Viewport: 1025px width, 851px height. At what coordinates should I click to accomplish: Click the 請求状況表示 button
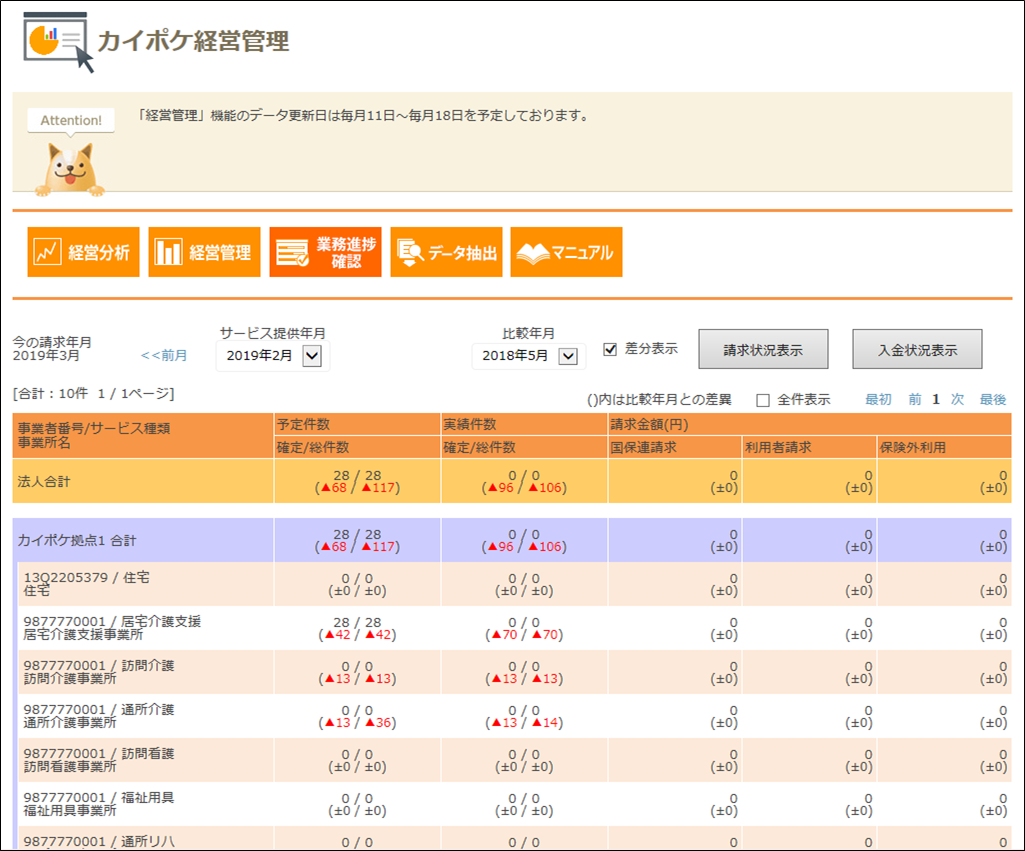pos(763,350)
